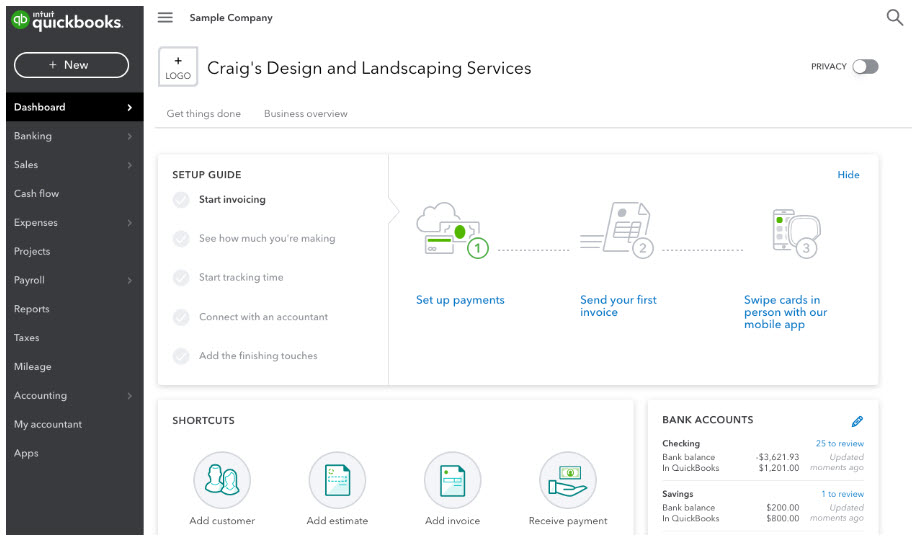
Task: Edit bank accounts with the pencil icon
Action: (x=857, y=421)
